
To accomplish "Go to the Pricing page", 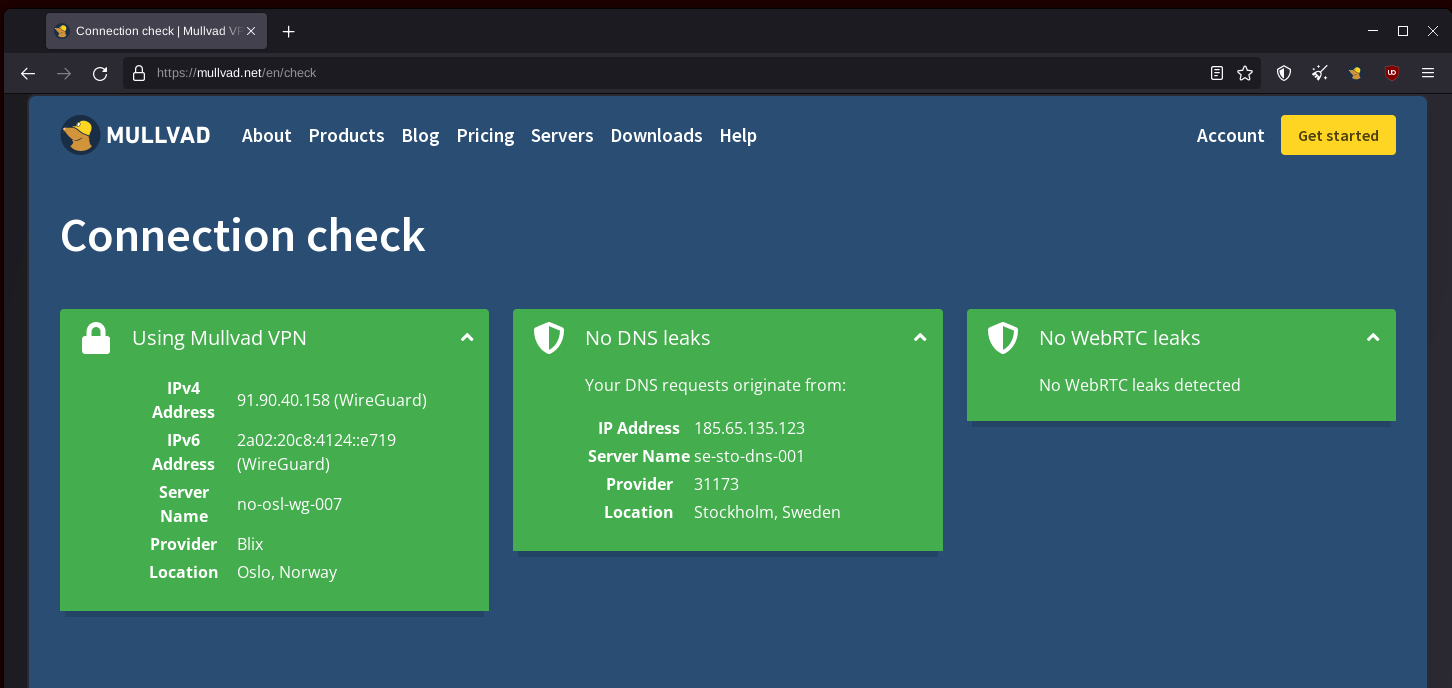I will point(485,135).
